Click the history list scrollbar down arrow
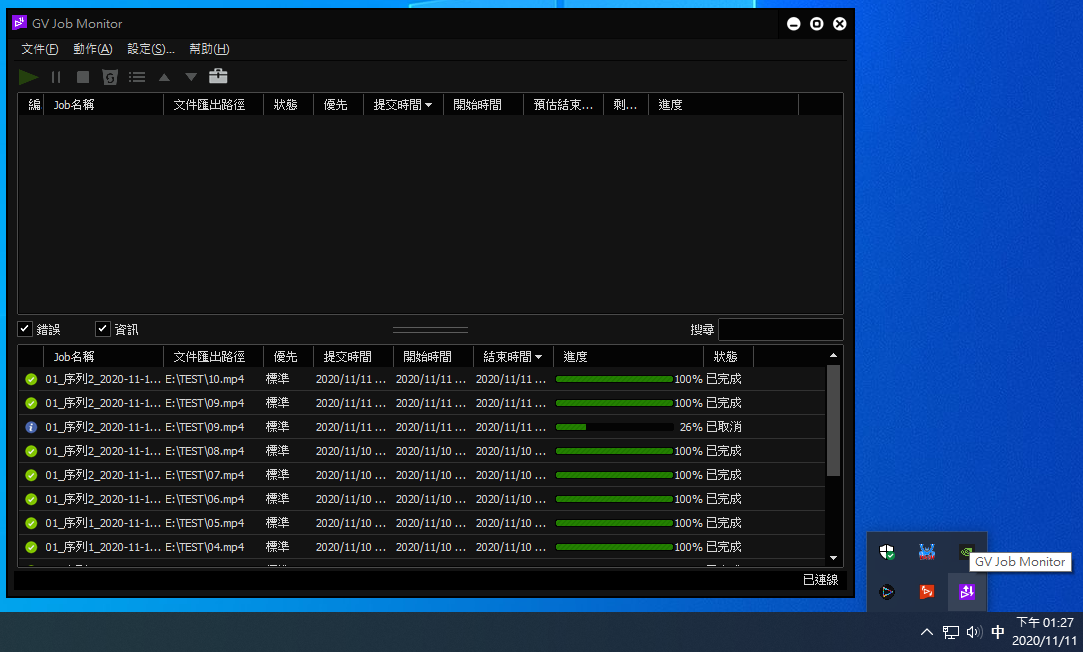 [834, 558]
